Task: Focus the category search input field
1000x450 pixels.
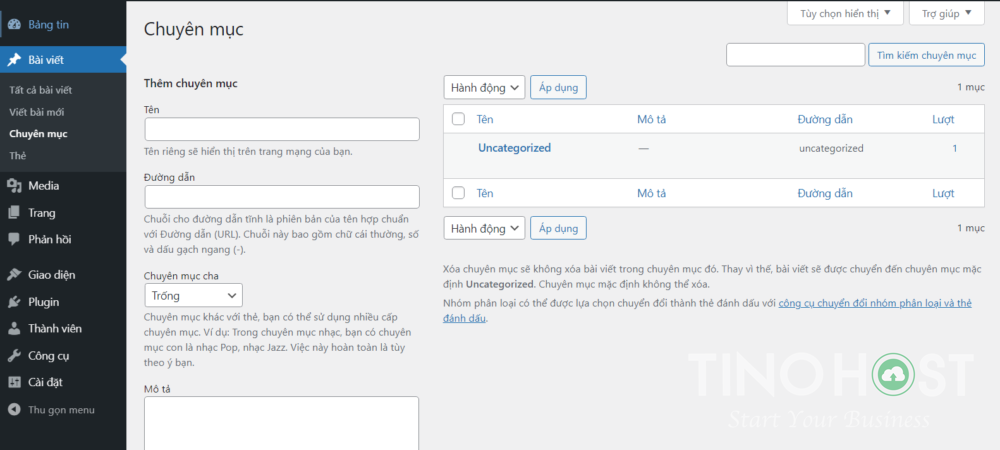Action: (795, 55)
